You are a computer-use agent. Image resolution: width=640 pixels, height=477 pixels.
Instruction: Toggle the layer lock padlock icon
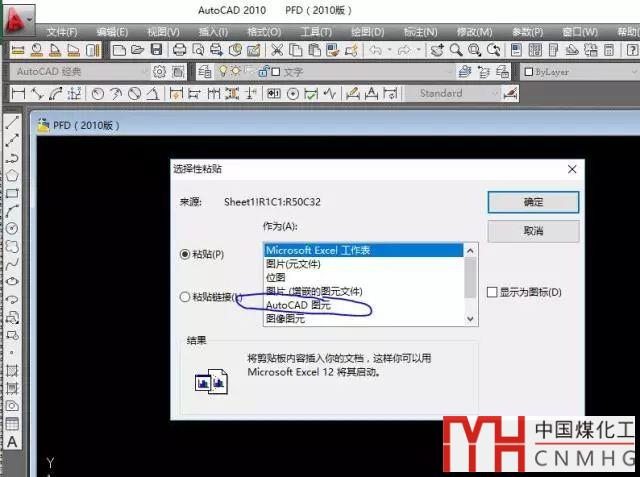(263, 72)
